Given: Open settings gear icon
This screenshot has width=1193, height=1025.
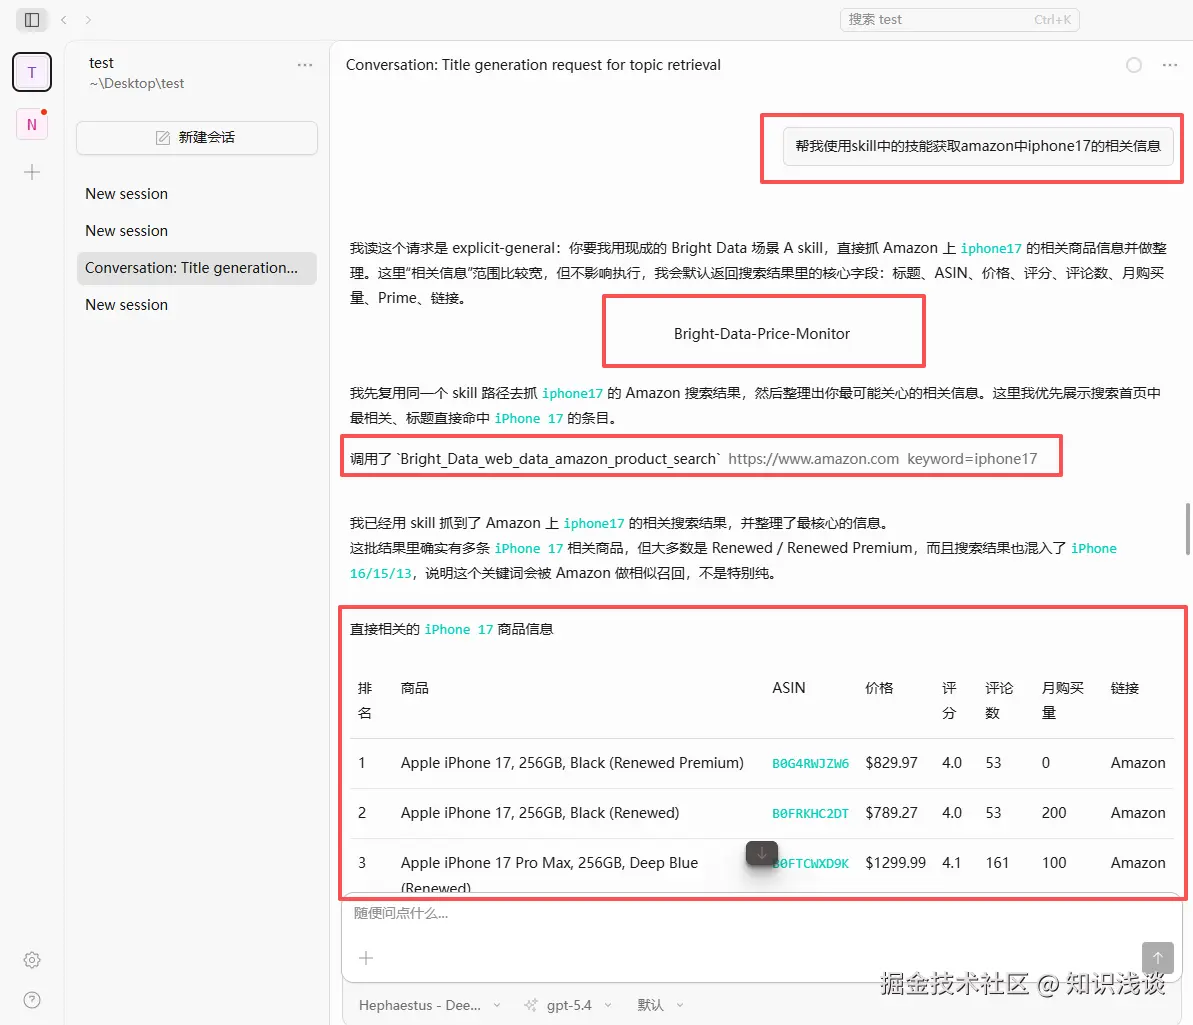Looking at the screenshot, I should [32, 960].
